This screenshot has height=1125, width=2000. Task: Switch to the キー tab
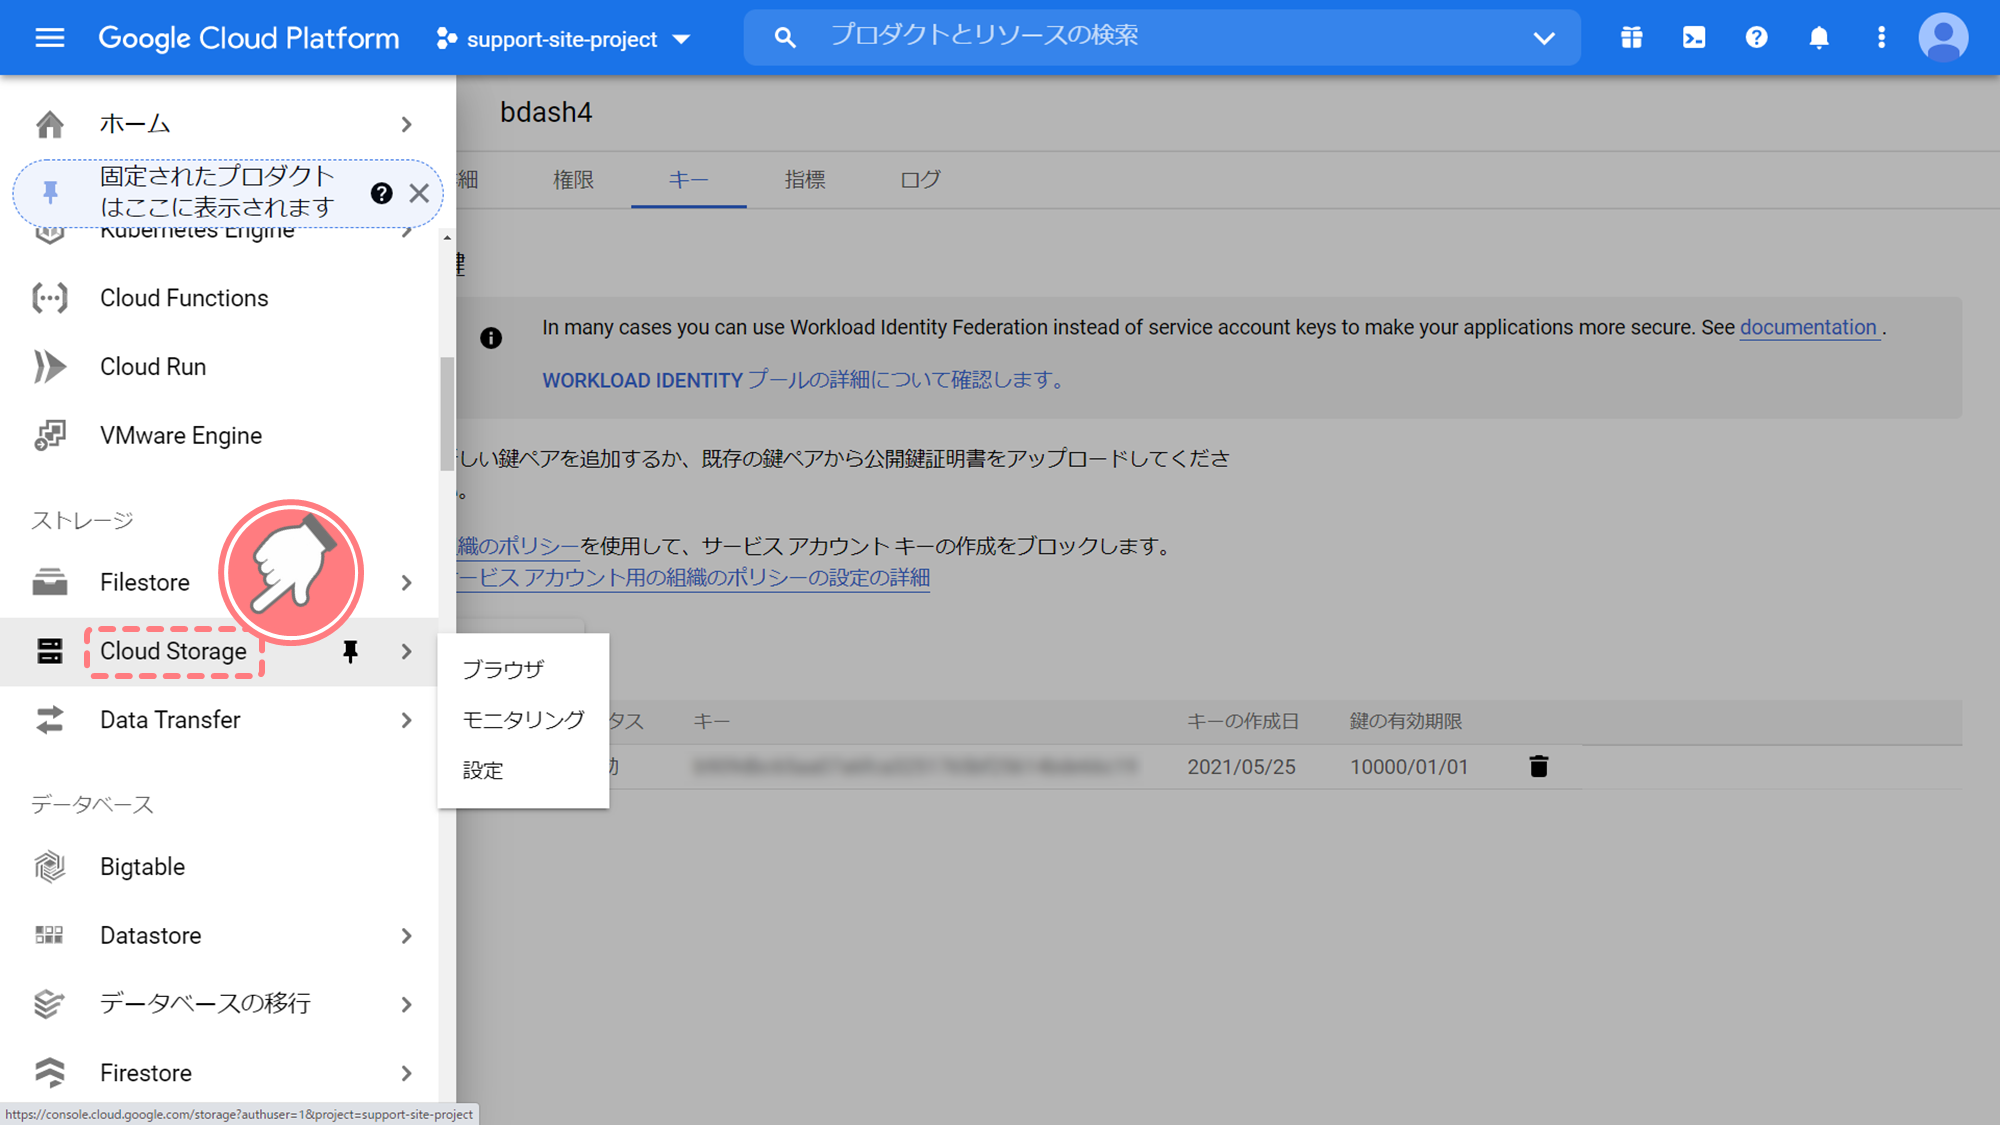688,180
